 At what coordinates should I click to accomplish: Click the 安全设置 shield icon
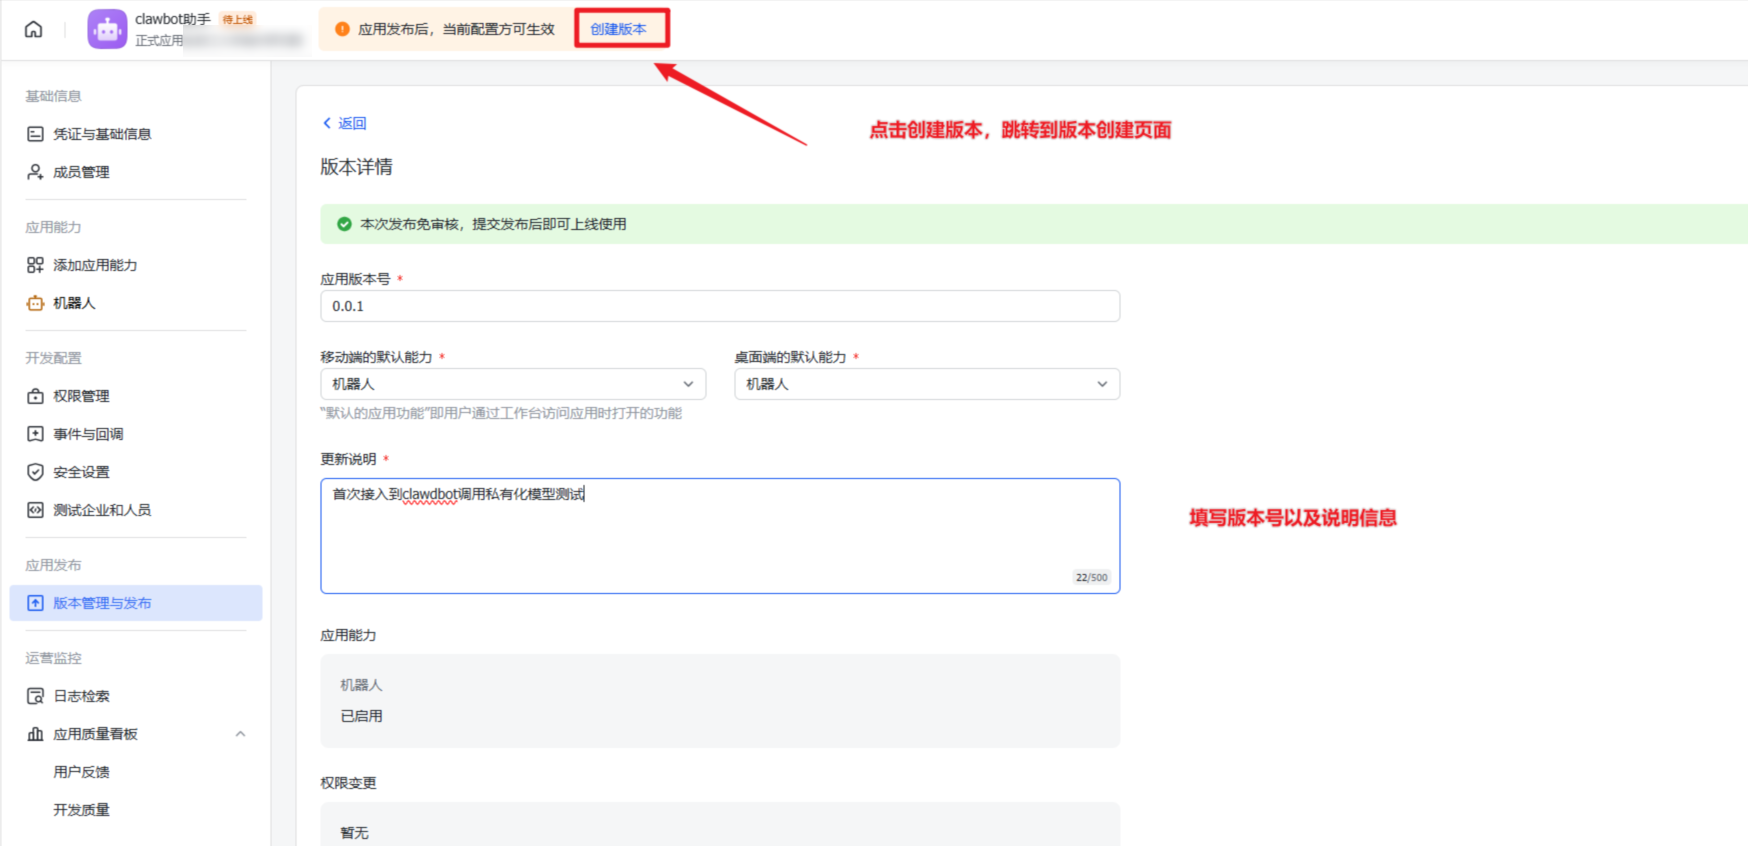point(35,472)
